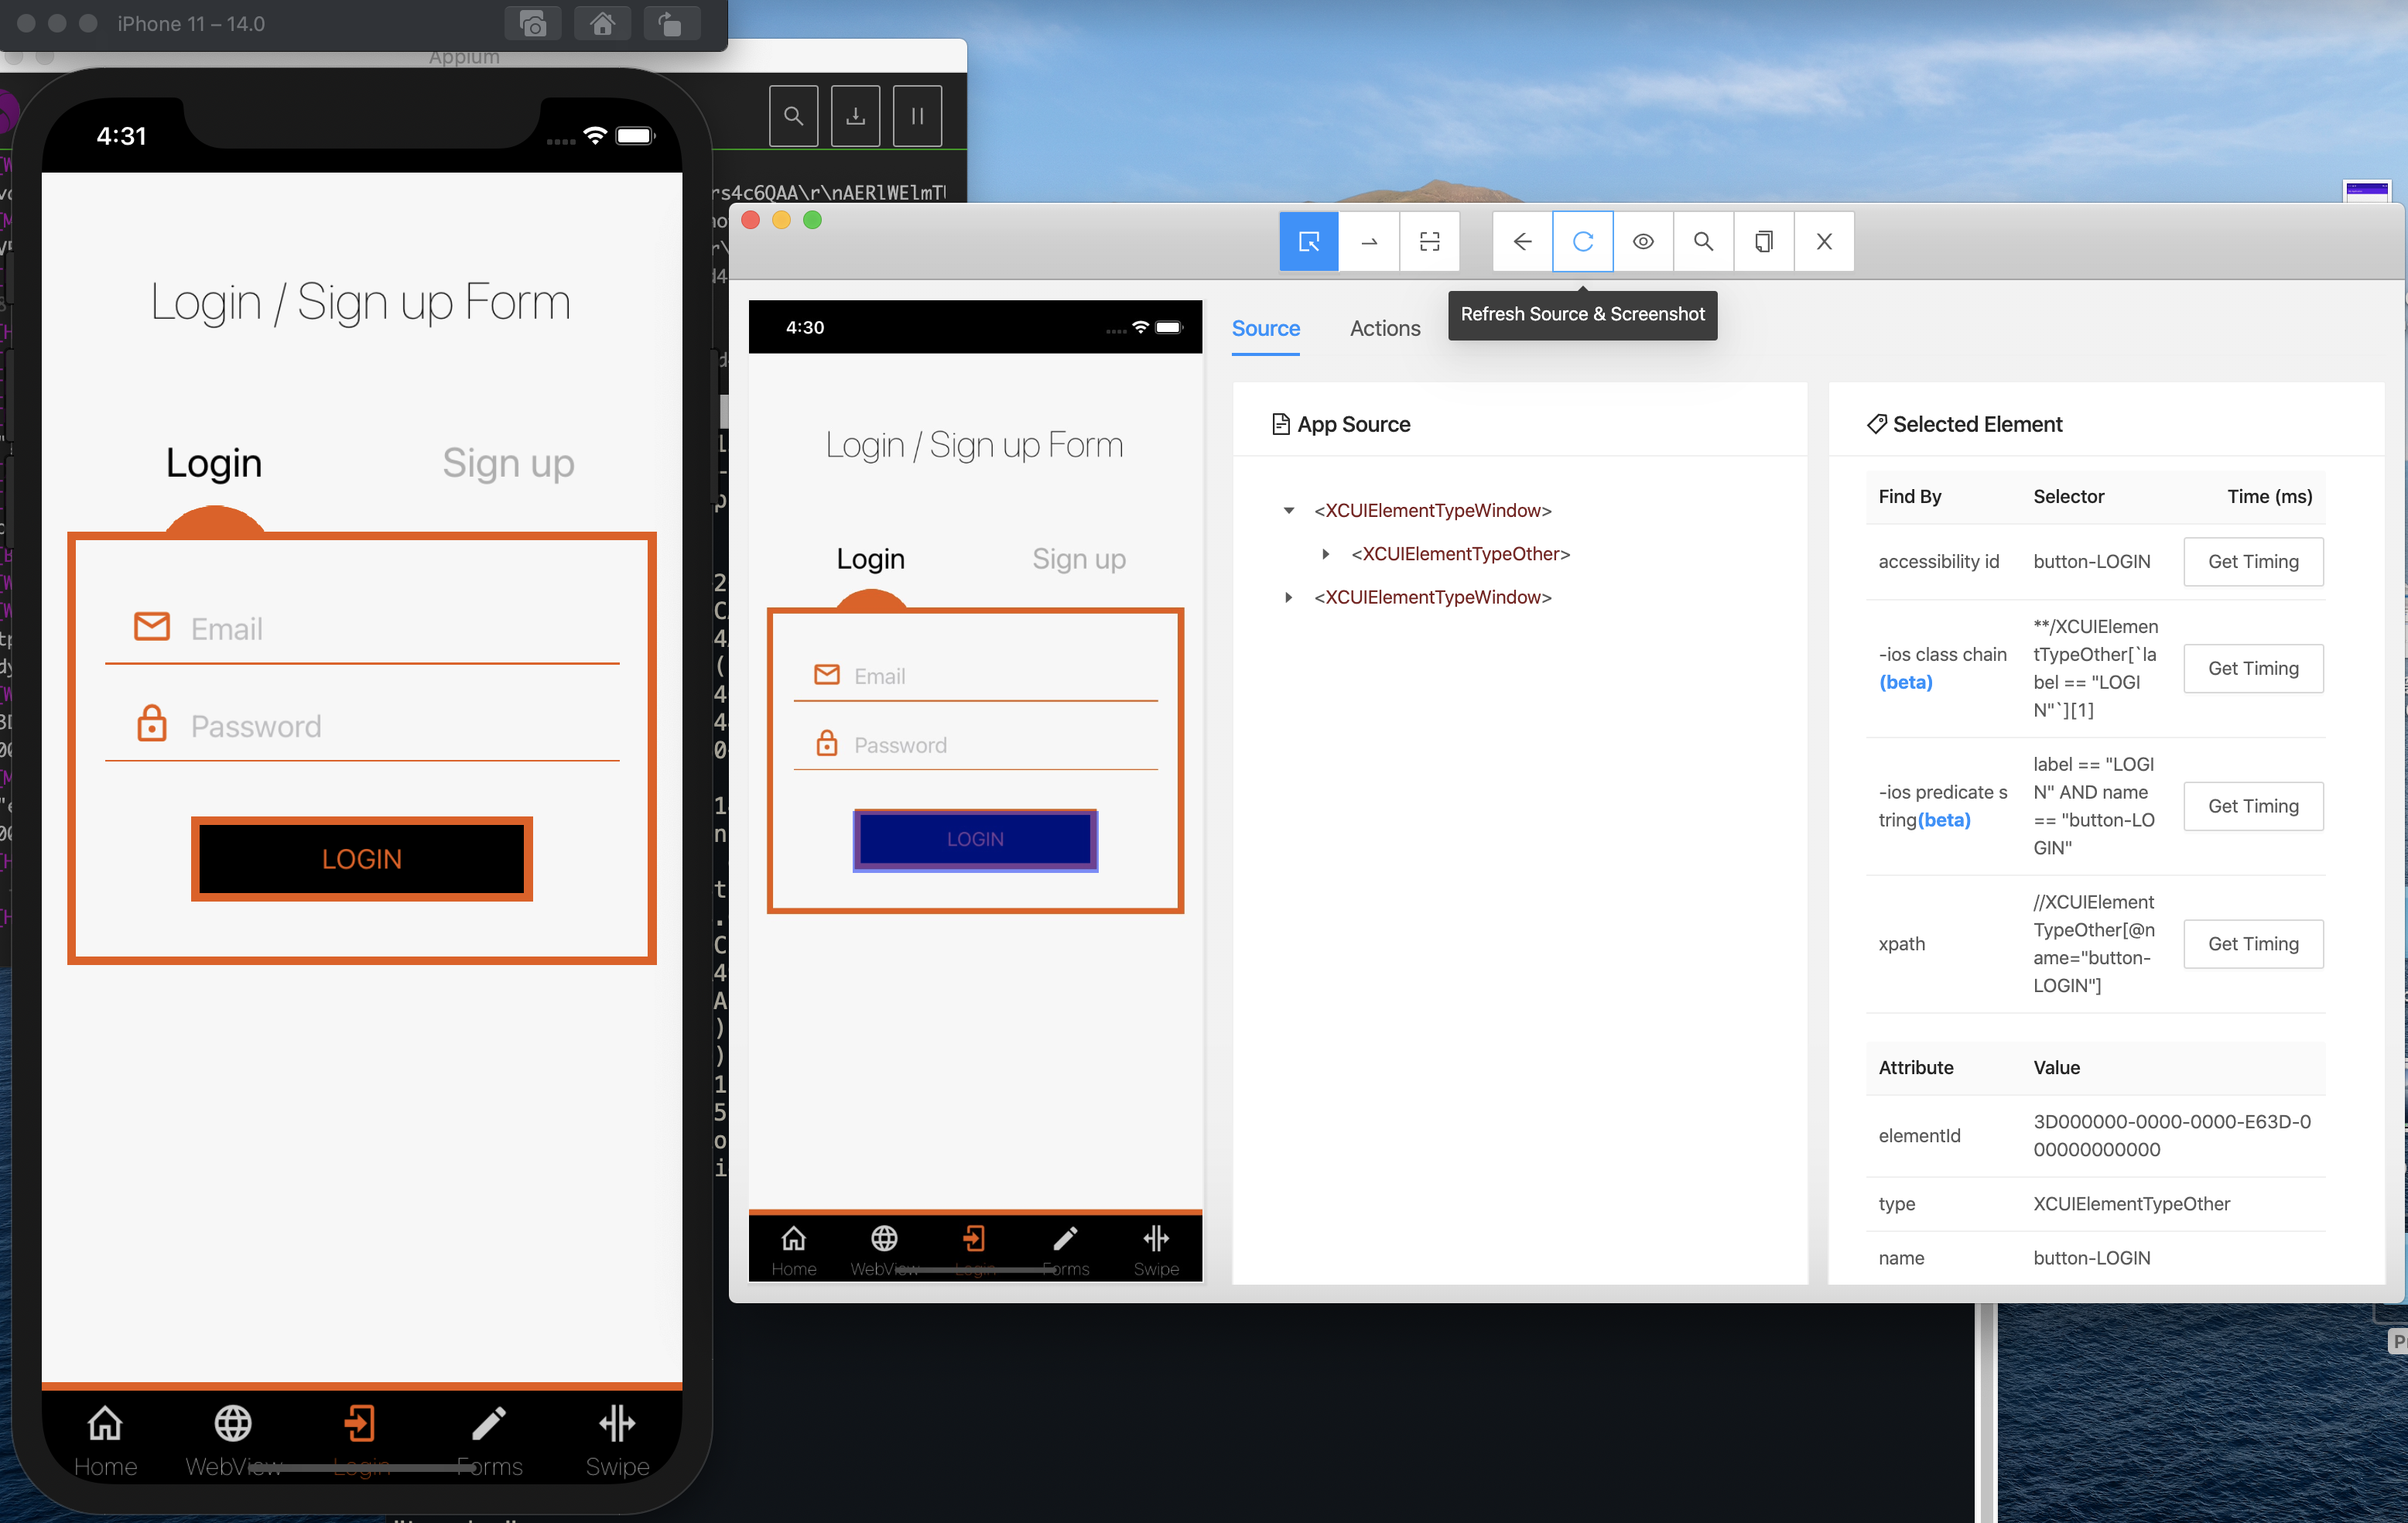Screen dimensions: 2408x1523
Task: Select the Tap By Coordinates tool
Action: (1429, 241)
